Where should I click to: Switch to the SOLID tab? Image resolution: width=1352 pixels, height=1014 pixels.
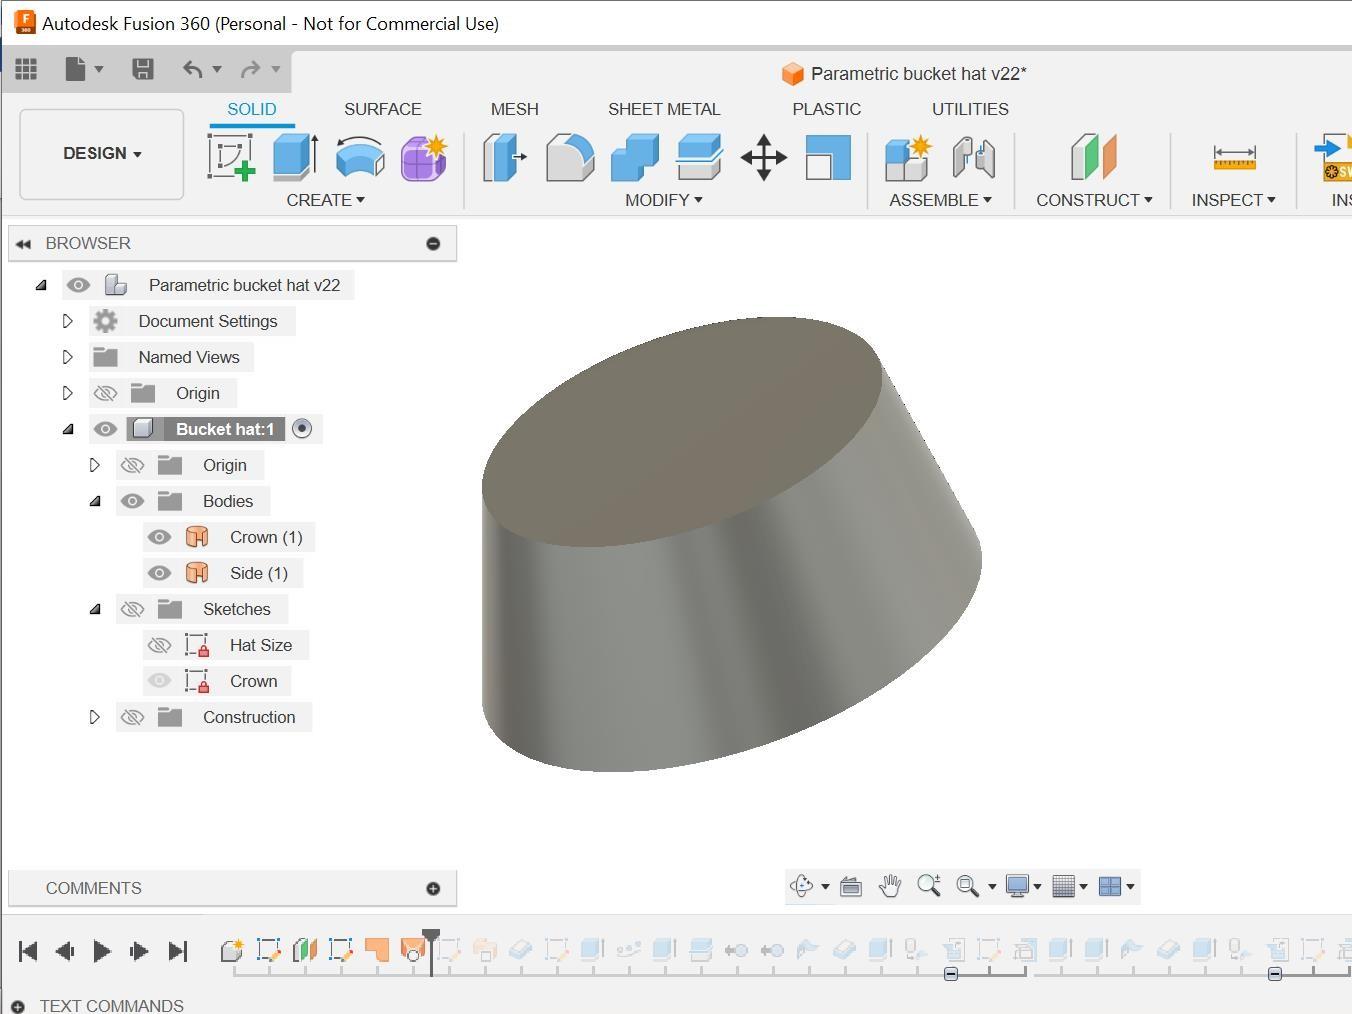(x=252, y=109)
